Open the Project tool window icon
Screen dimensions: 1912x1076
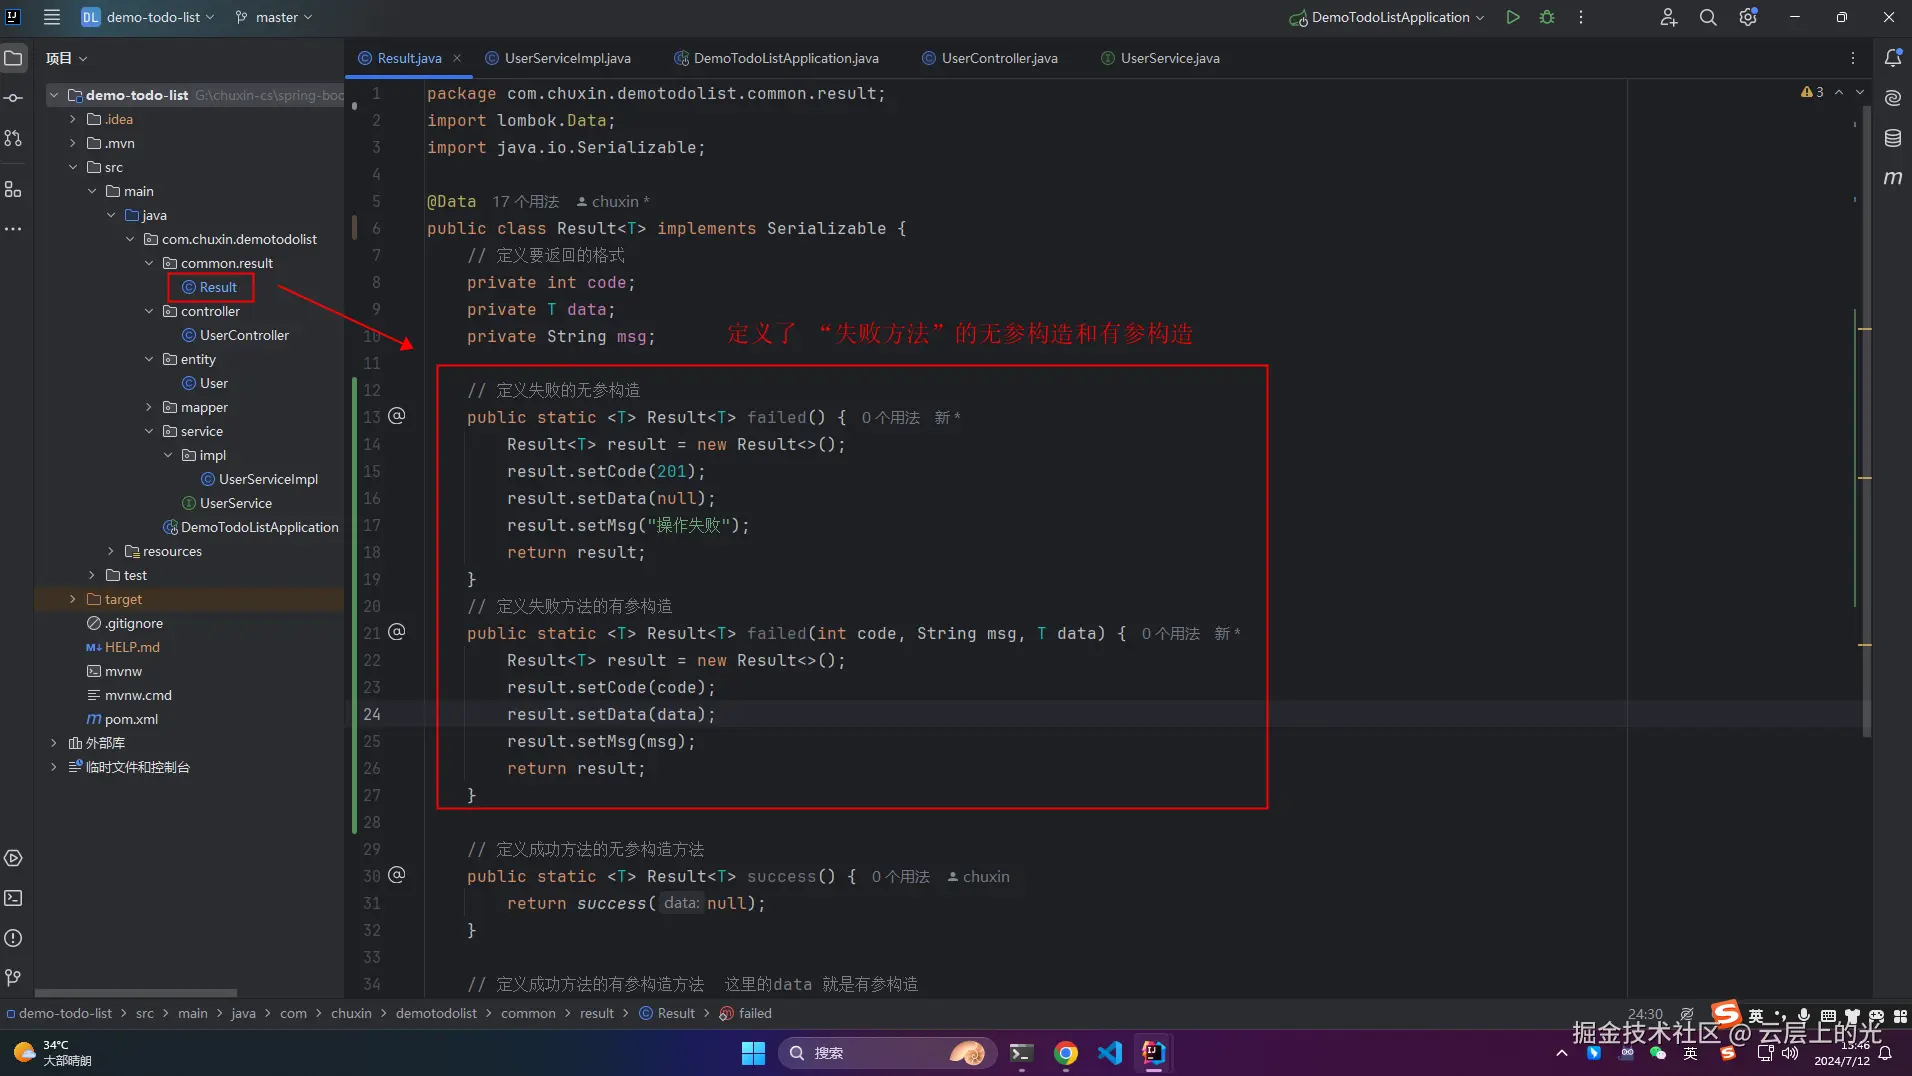[13, 58]
